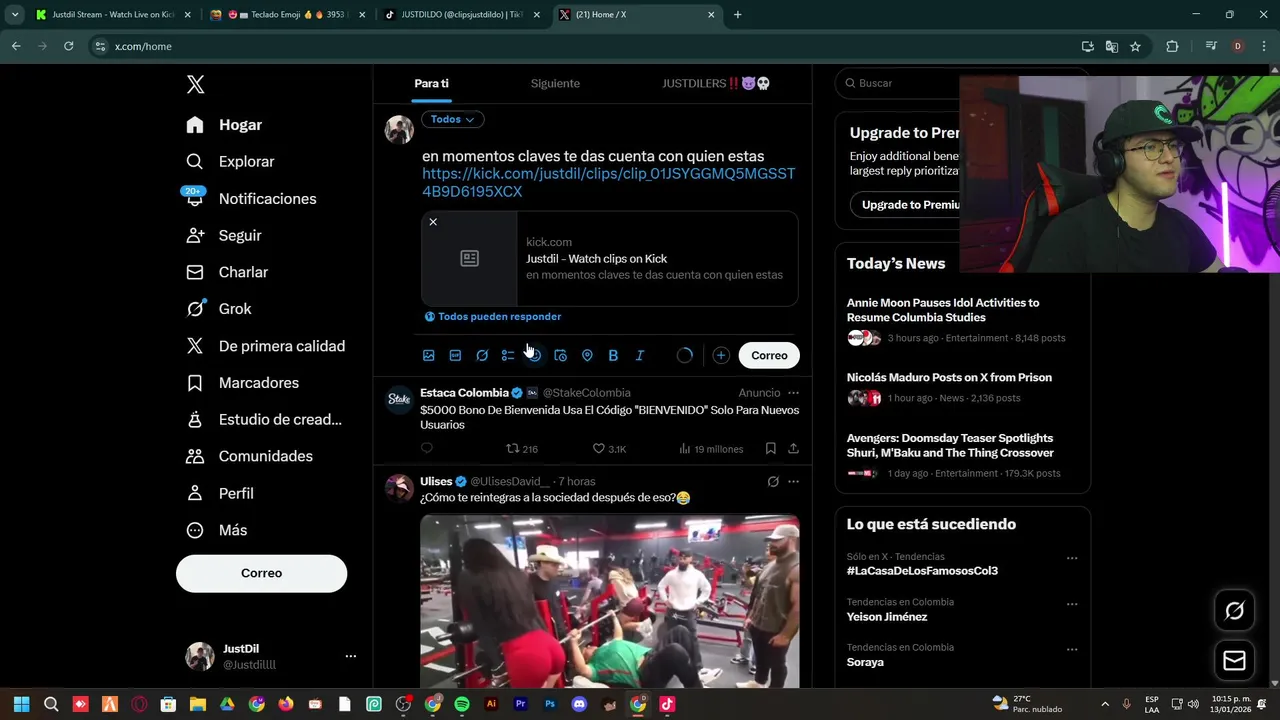Remove the kick.com link preview card
Screen dimensions: 1280x720
[433, 222]
